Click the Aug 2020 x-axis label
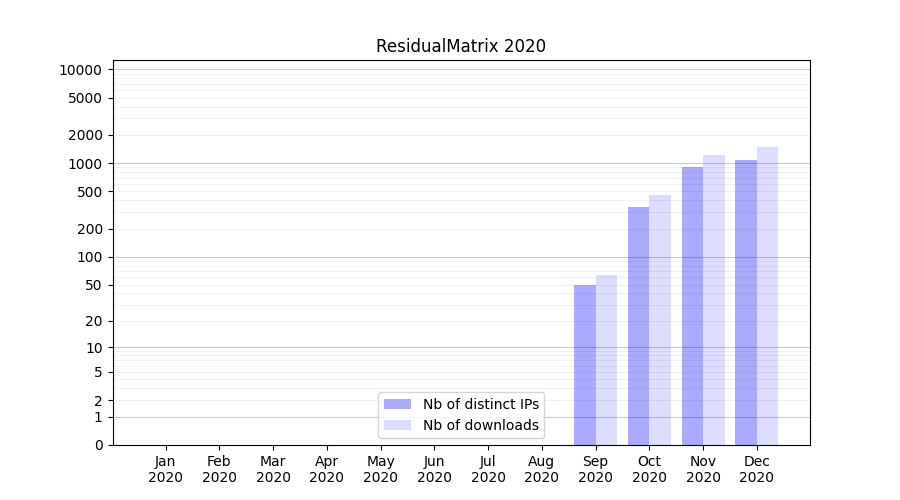The width and height of the screenshot is (900, 500). (x=541, y=469)
